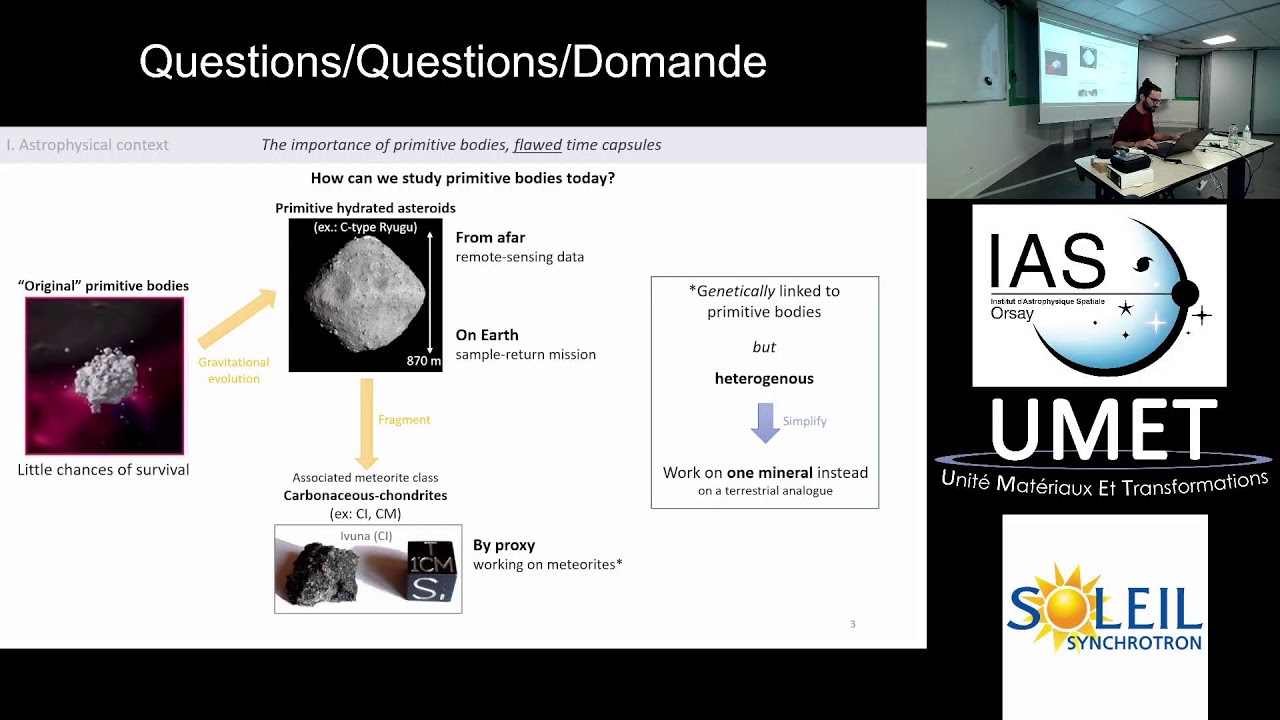The height and width of the screenshot is (720, 1280).
Task: Click 'Associated meteorite class' text
Action: coord(365,478)
